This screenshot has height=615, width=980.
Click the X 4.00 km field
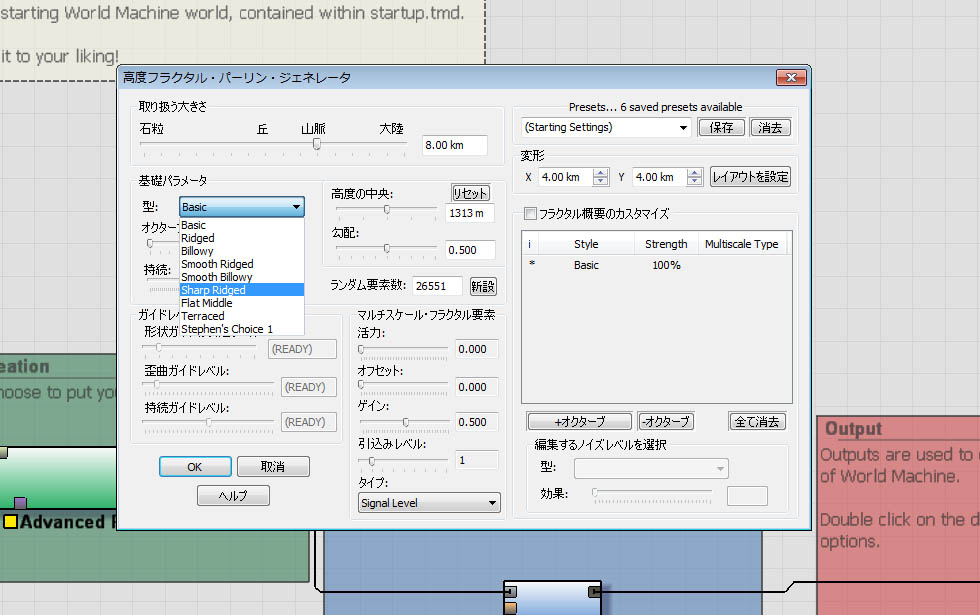tap(566, 177)
